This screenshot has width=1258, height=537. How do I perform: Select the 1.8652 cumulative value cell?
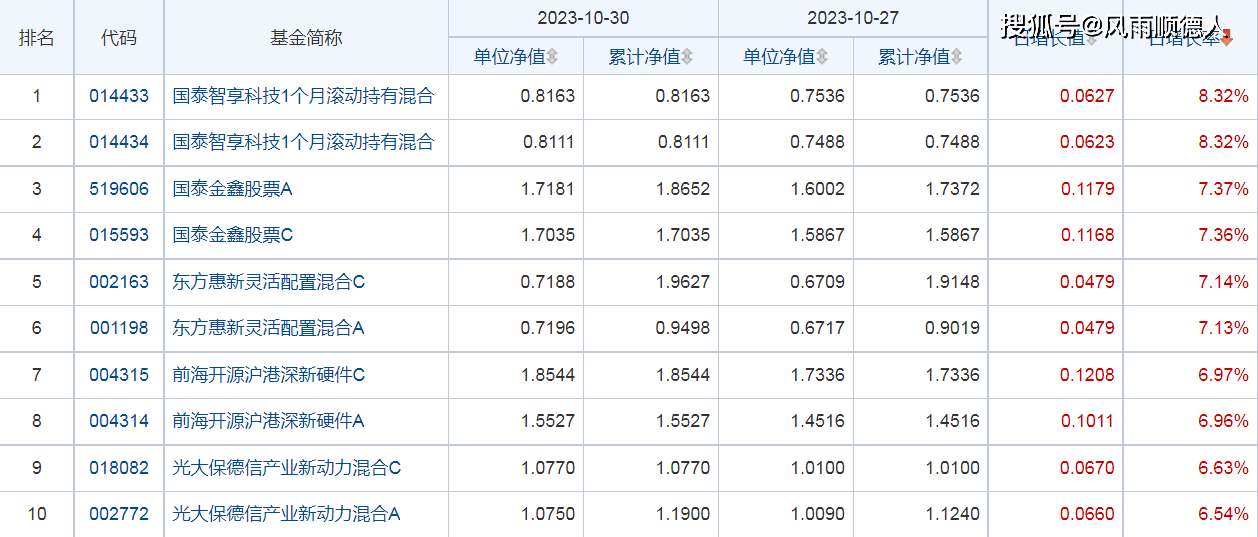[683, 189]
